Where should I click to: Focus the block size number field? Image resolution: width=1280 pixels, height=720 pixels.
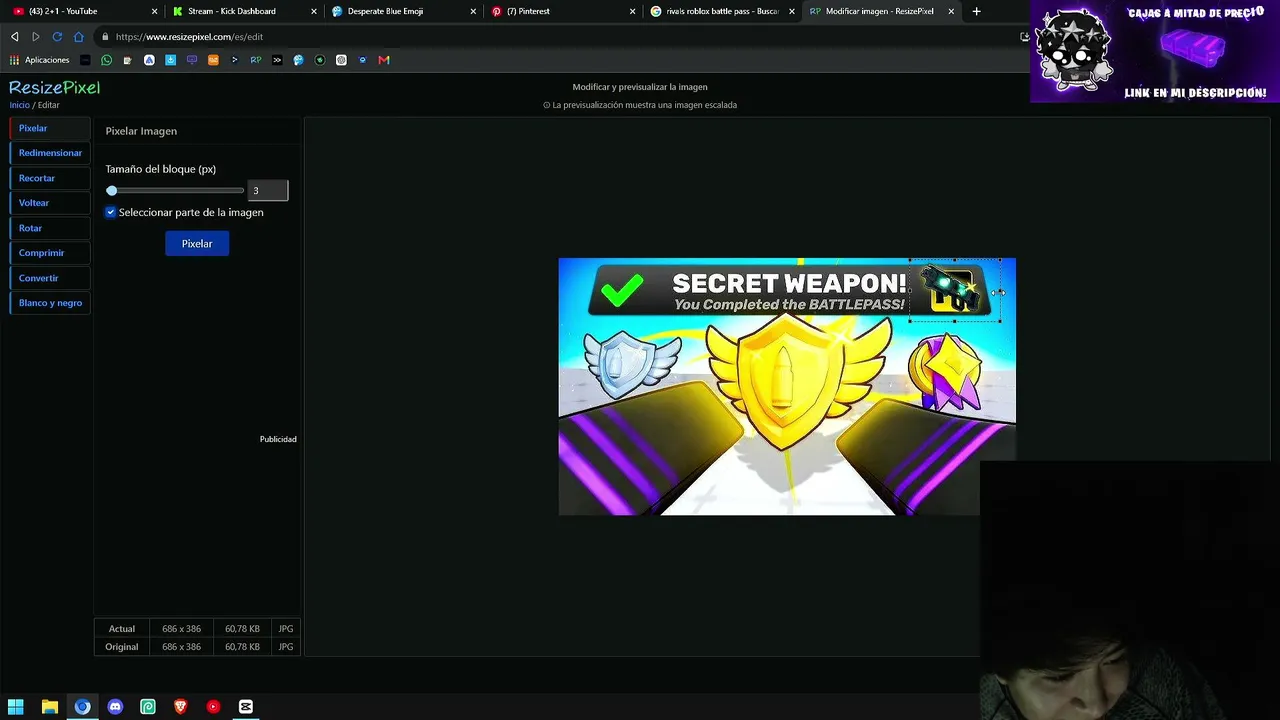(x=268, y=190)
